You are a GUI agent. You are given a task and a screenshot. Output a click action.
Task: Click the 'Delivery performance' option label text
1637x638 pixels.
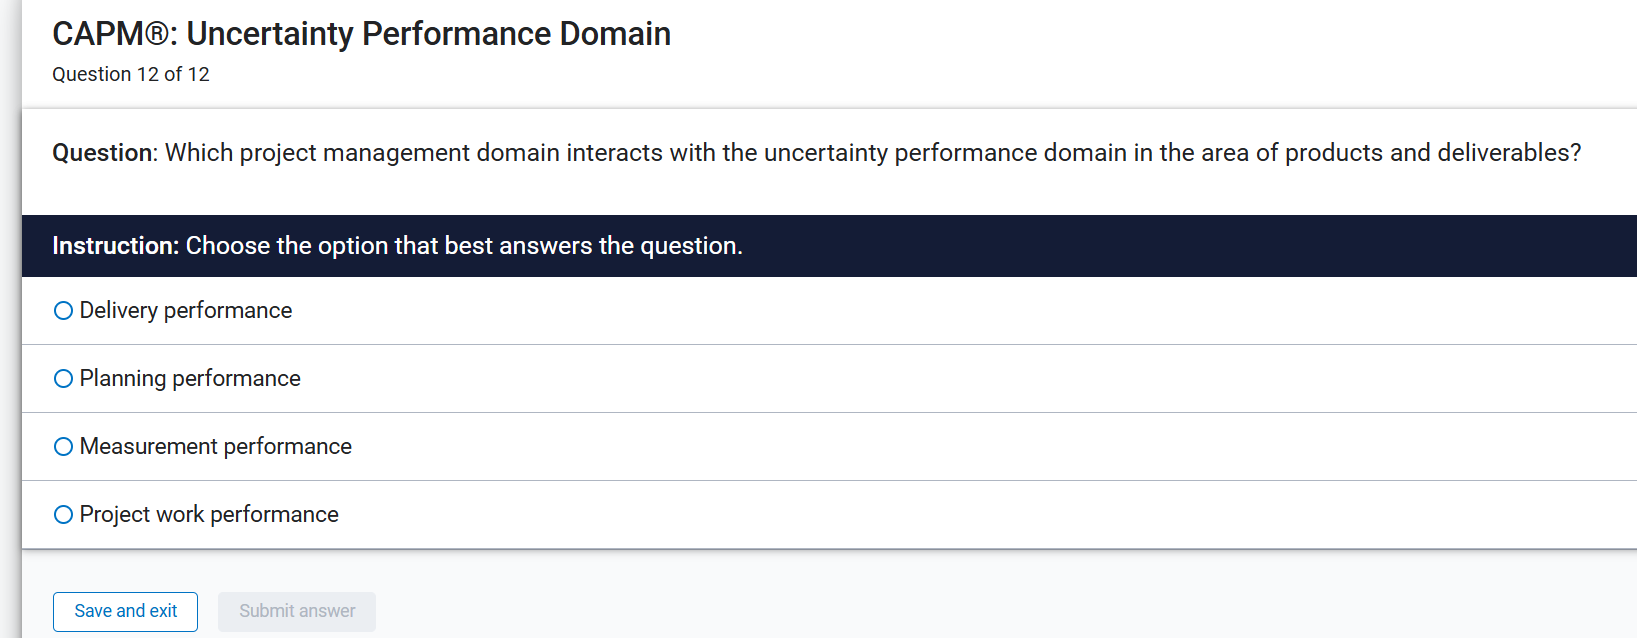point(186,311)
